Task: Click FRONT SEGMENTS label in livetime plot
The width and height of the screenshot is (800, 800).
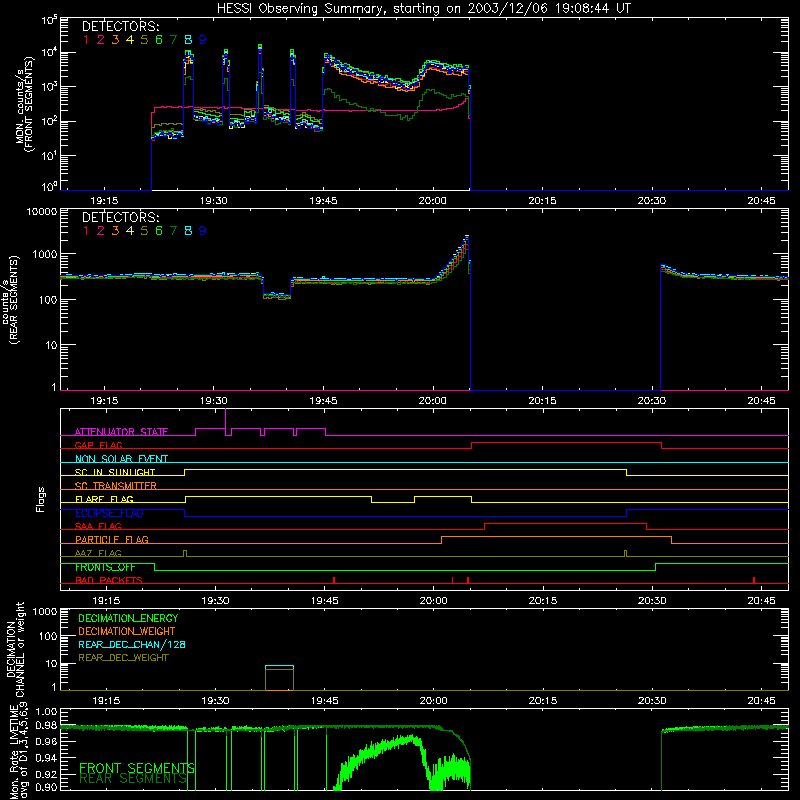Action: pyautogui.click(x=137, y=768)
